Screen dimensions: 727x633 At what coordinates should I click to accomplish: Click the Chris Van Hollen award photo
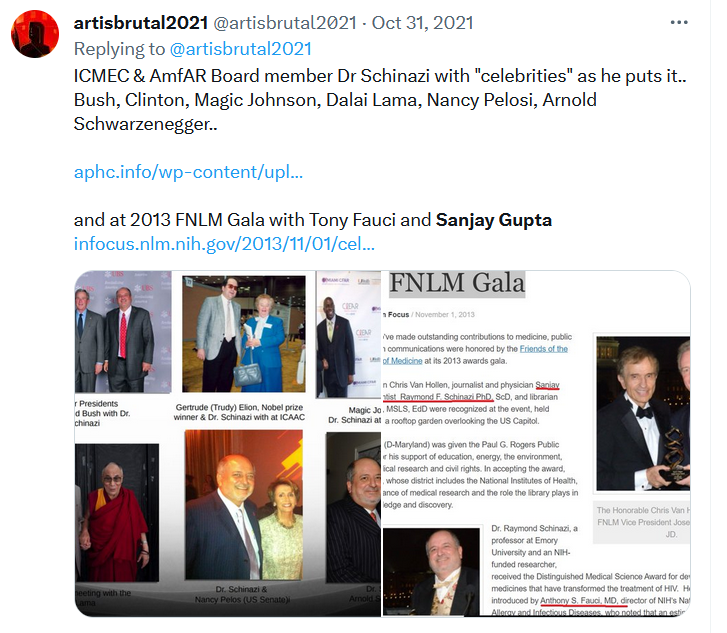[x=643, y=413]
